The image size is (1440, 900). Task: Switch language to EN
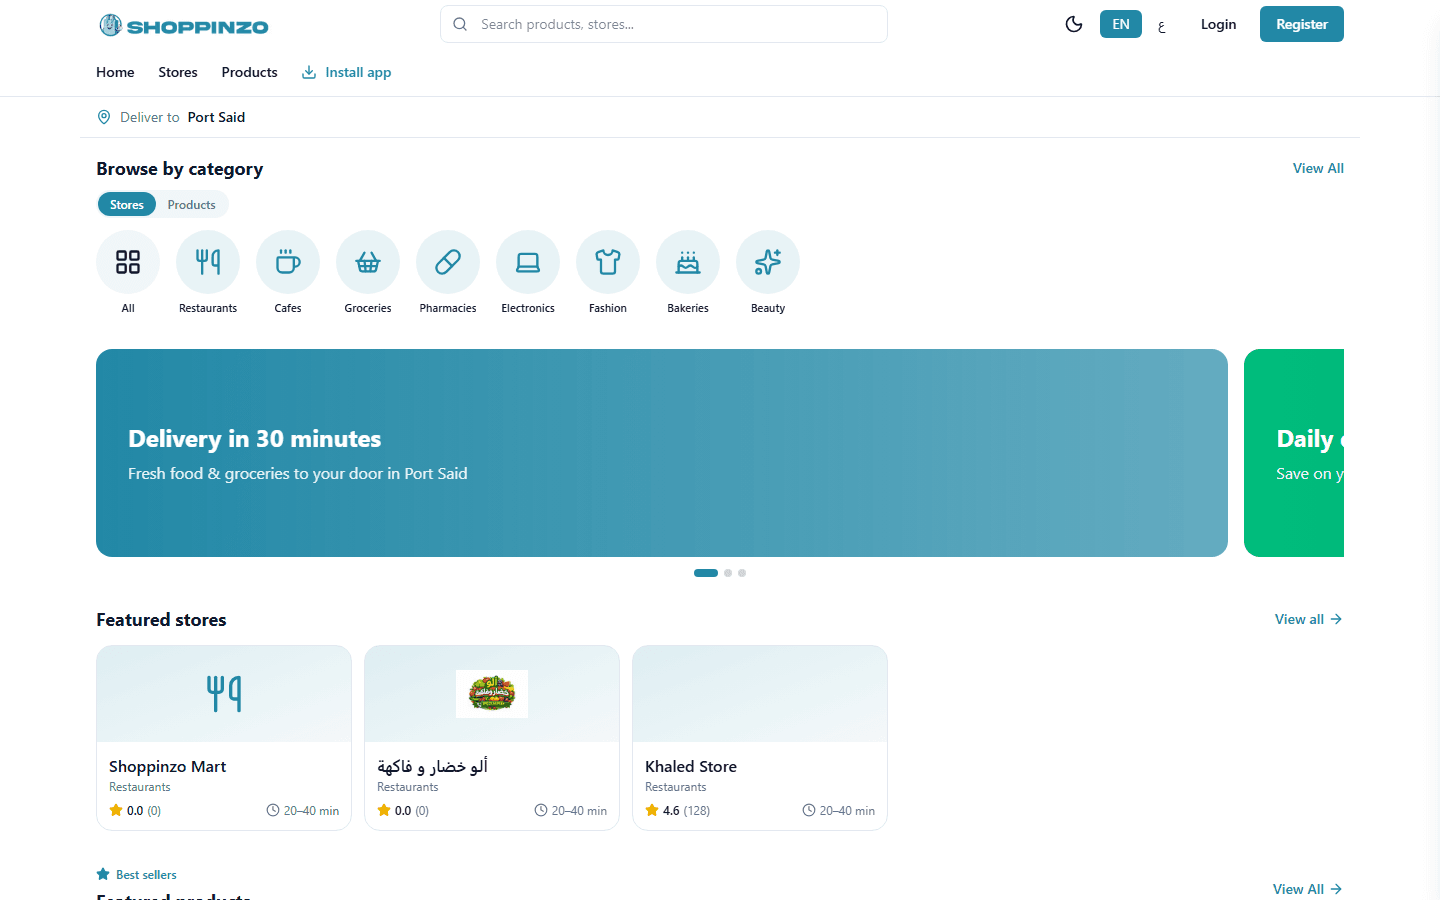pos(1121,24)
